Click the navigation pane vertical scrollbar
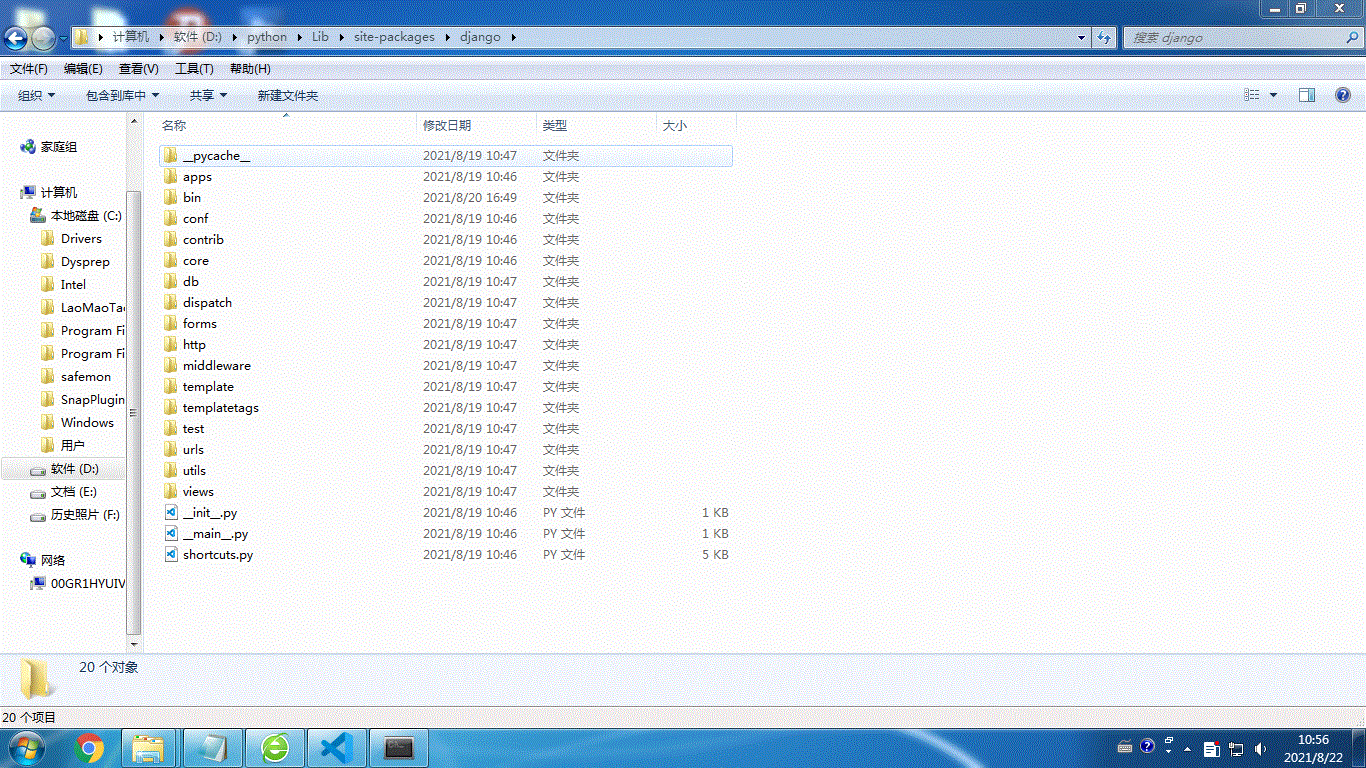1366x768 pixels. (x=134, y=400)
